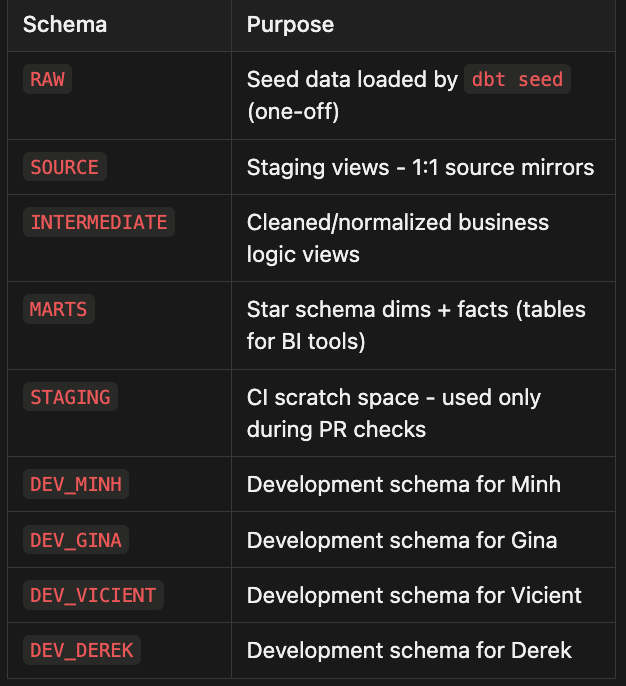The width and height of the screenshot is (626, 686).
Task: Click Development schema for Minh text
Action: pos(404,484)
